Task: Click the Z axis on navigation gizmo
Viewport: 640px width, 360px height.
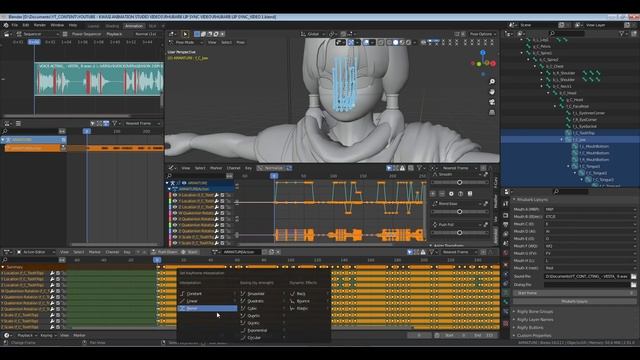Action: (483, 53)
